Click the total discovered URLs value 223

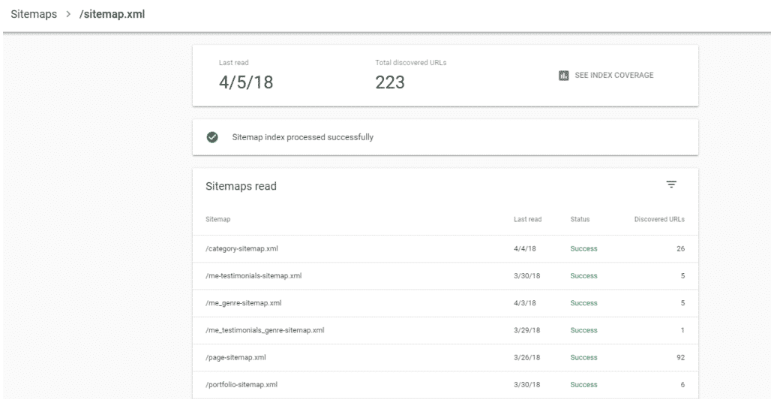tap(390, 82)
